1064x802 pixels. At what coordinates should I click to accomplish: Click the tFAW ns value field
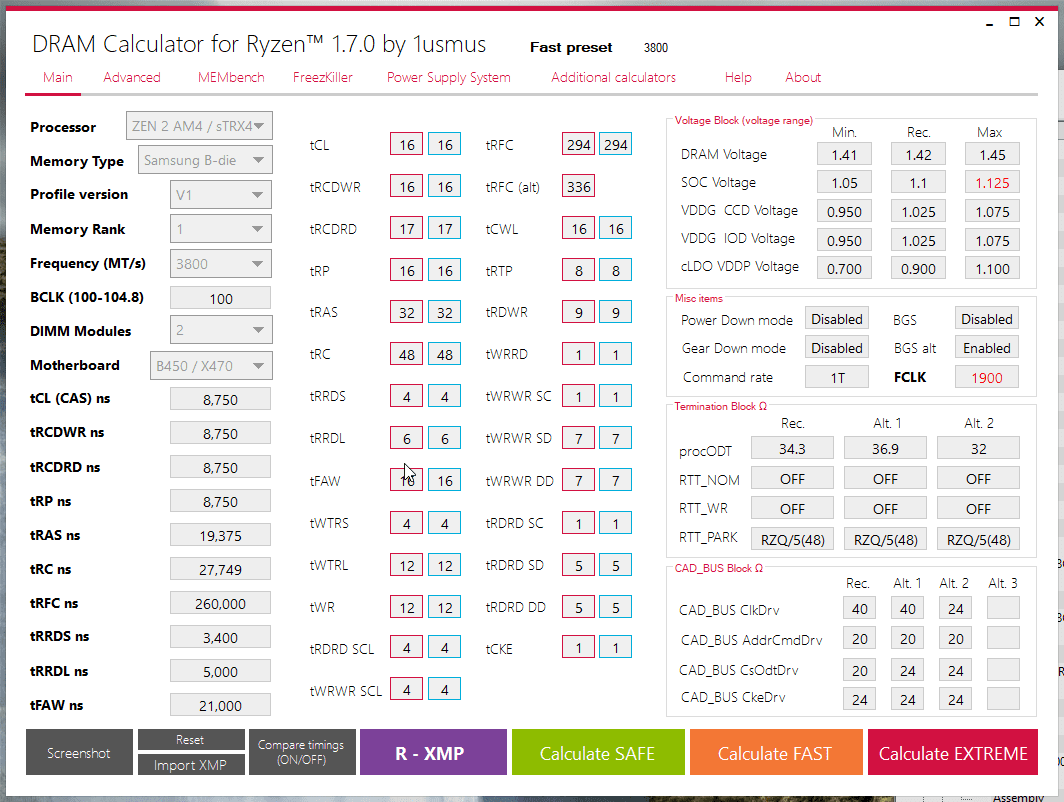(221, 705)
